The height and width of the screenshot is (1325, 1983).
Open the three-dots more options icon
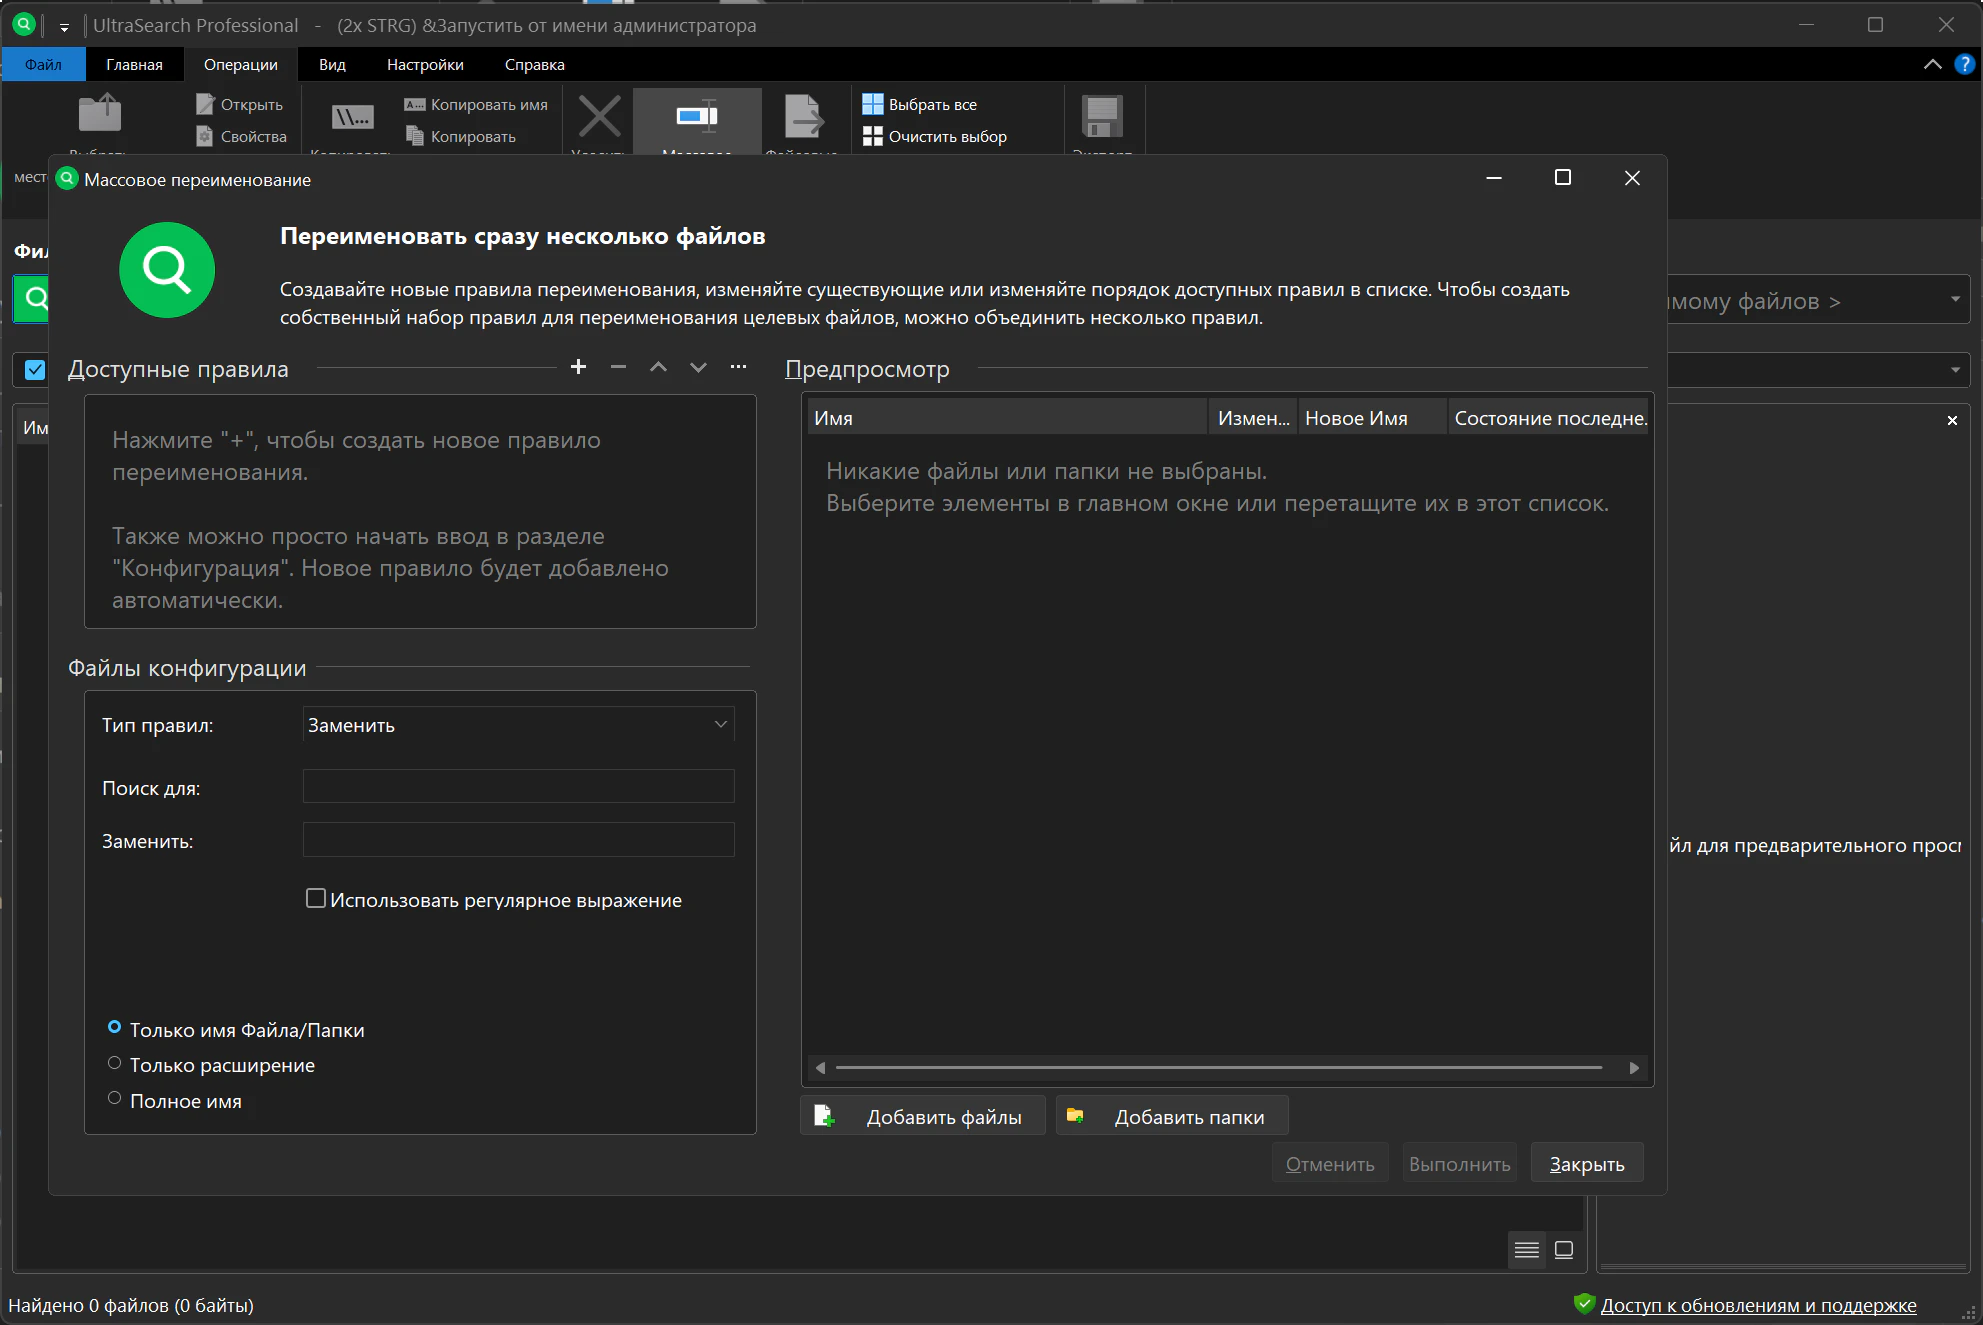point(738,367)
